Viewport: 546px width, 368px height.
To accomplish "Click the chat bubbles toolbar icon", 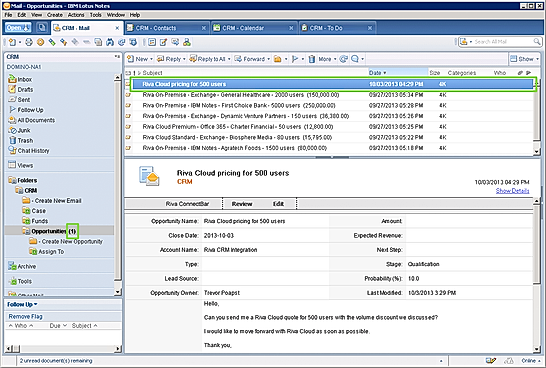I will click(x=175, y=42).
